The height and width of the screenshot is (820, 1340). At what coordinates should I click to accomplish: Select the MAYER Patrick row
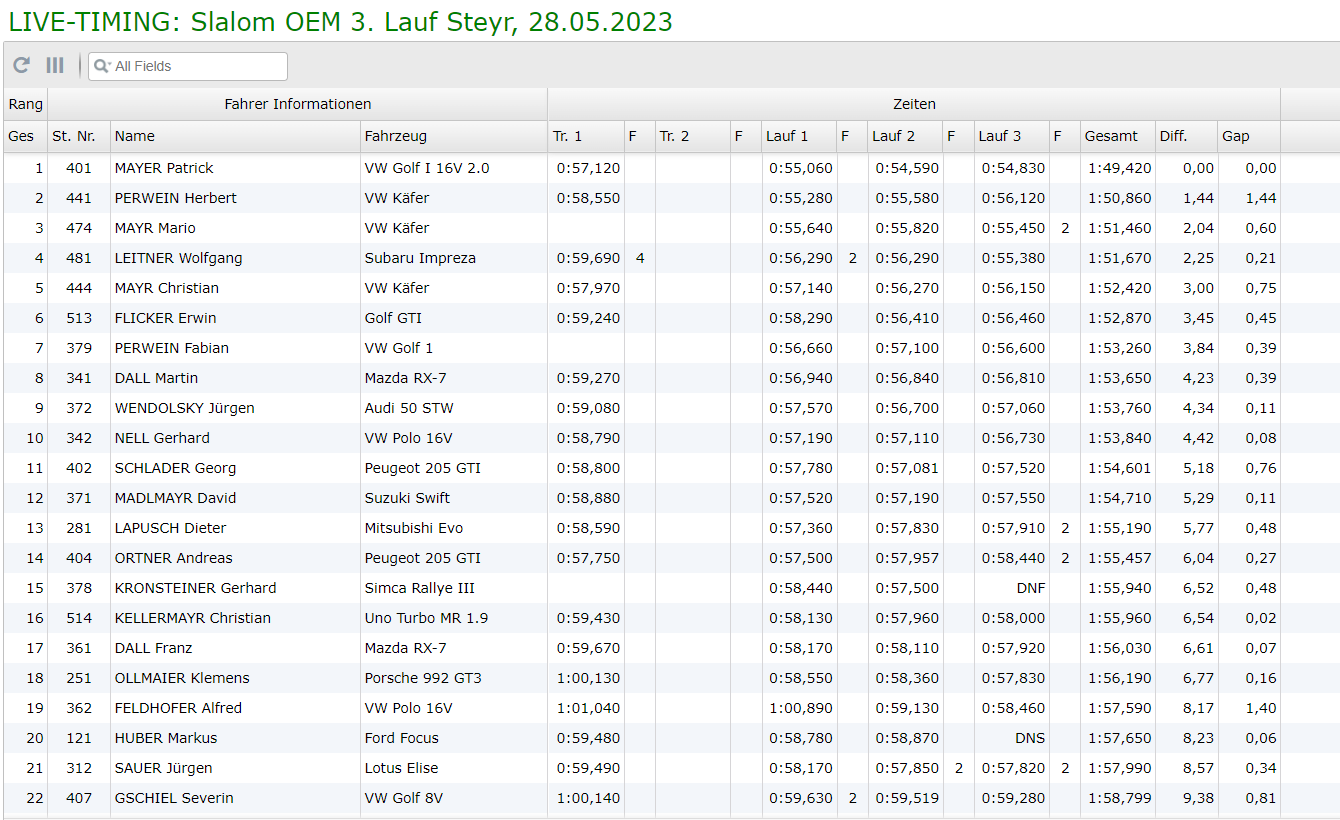pyautogui.click(x=164, y=168)
